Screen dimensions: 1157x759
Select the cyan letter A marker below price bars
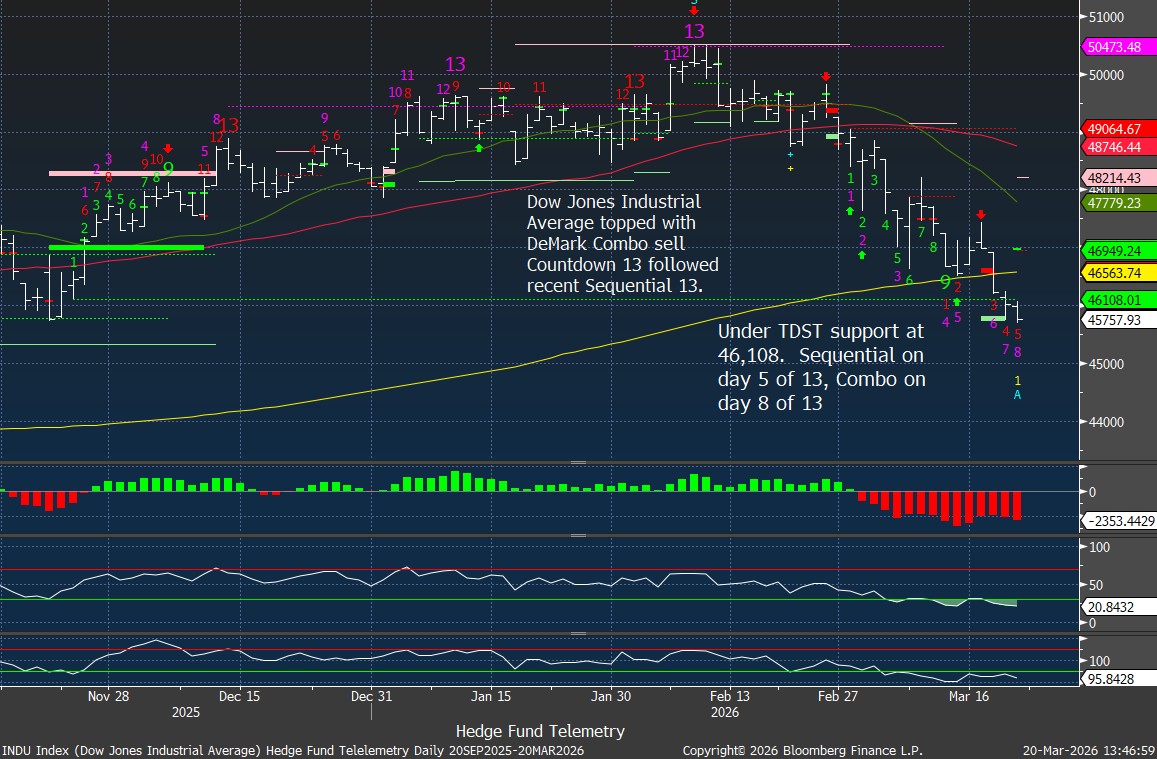pos(1017,395)
